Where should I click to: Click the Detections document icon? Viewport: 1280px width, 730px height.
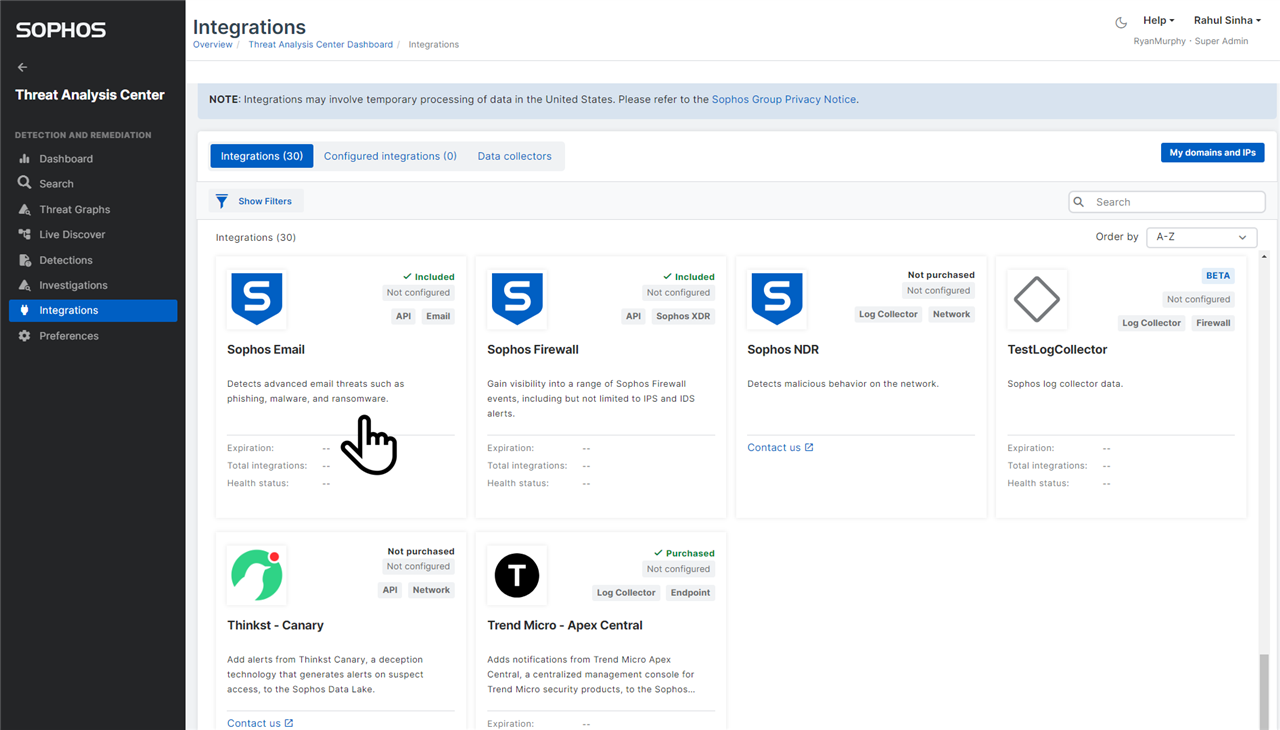pyautogui.click(x=25, y=260)
